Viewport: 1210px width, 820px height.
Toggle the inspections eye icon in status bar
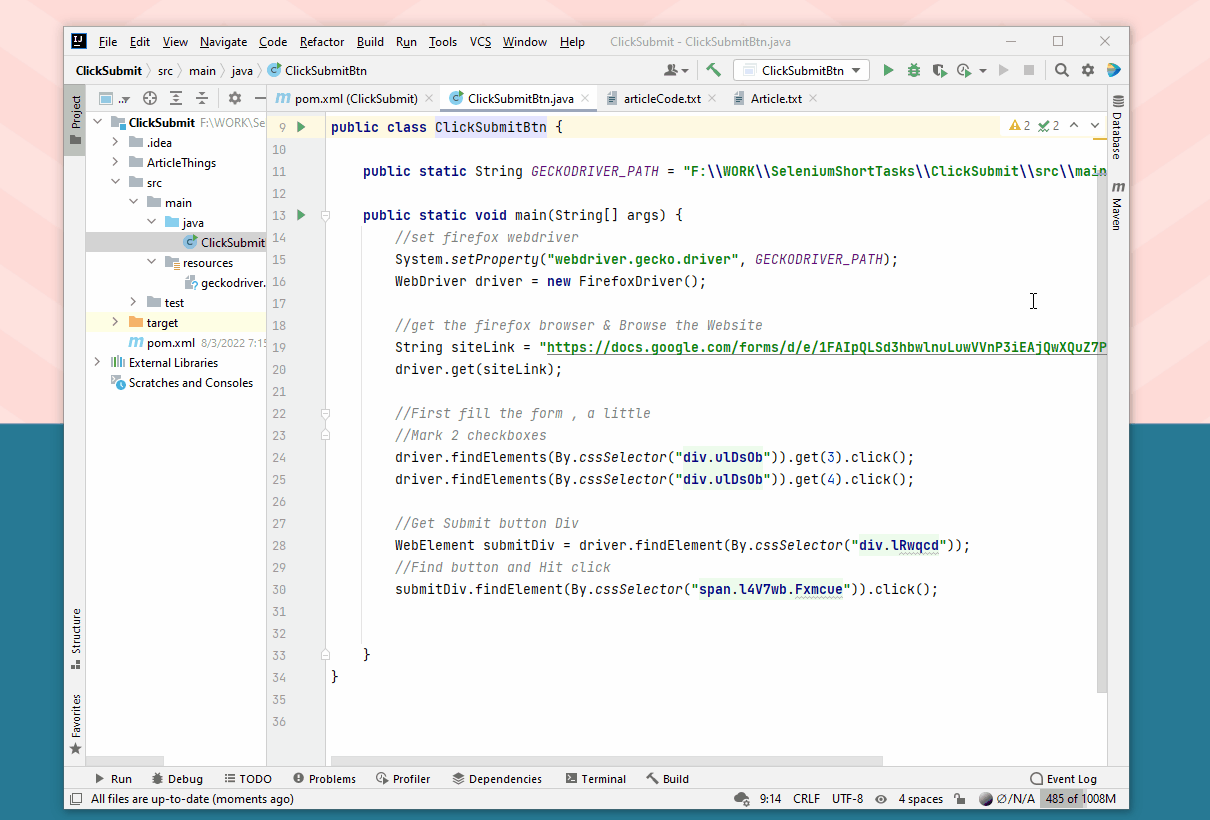tap(881, 799)
